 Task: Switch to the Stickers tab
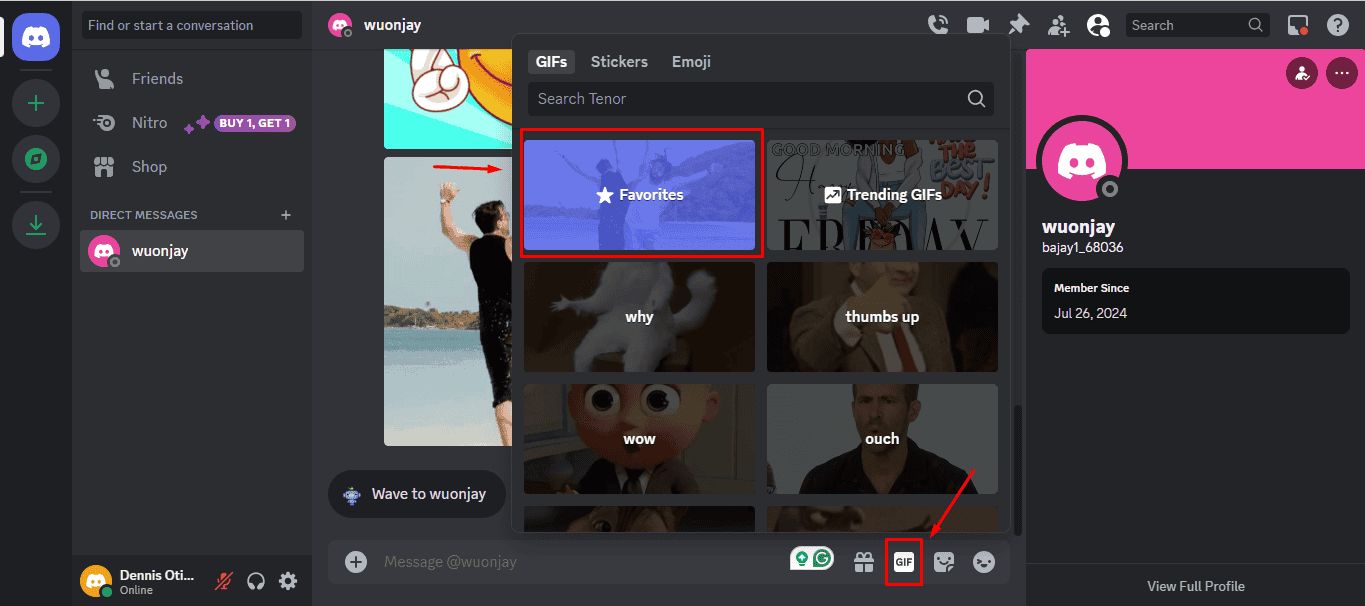pyautogui.click(x=619, y=62)
